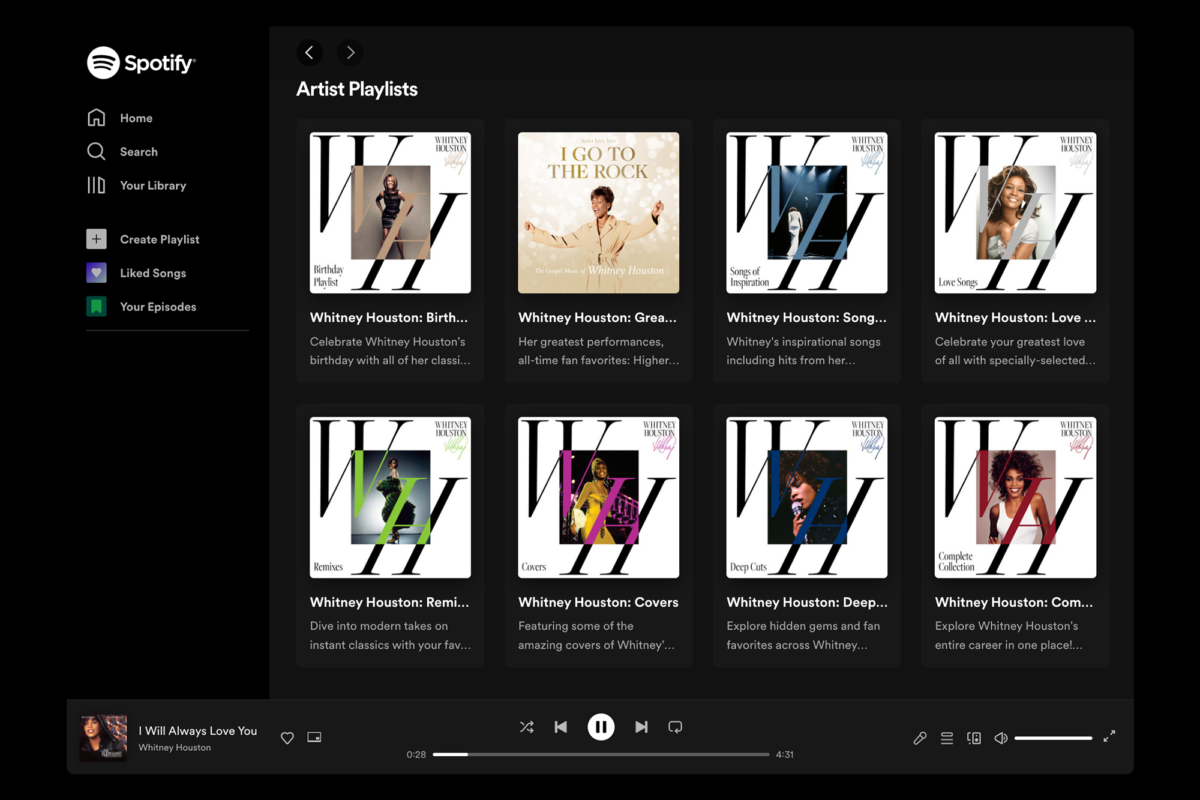This screenshot has width=1200, height=800.
Task: Open the play queue
Action: 947,738
